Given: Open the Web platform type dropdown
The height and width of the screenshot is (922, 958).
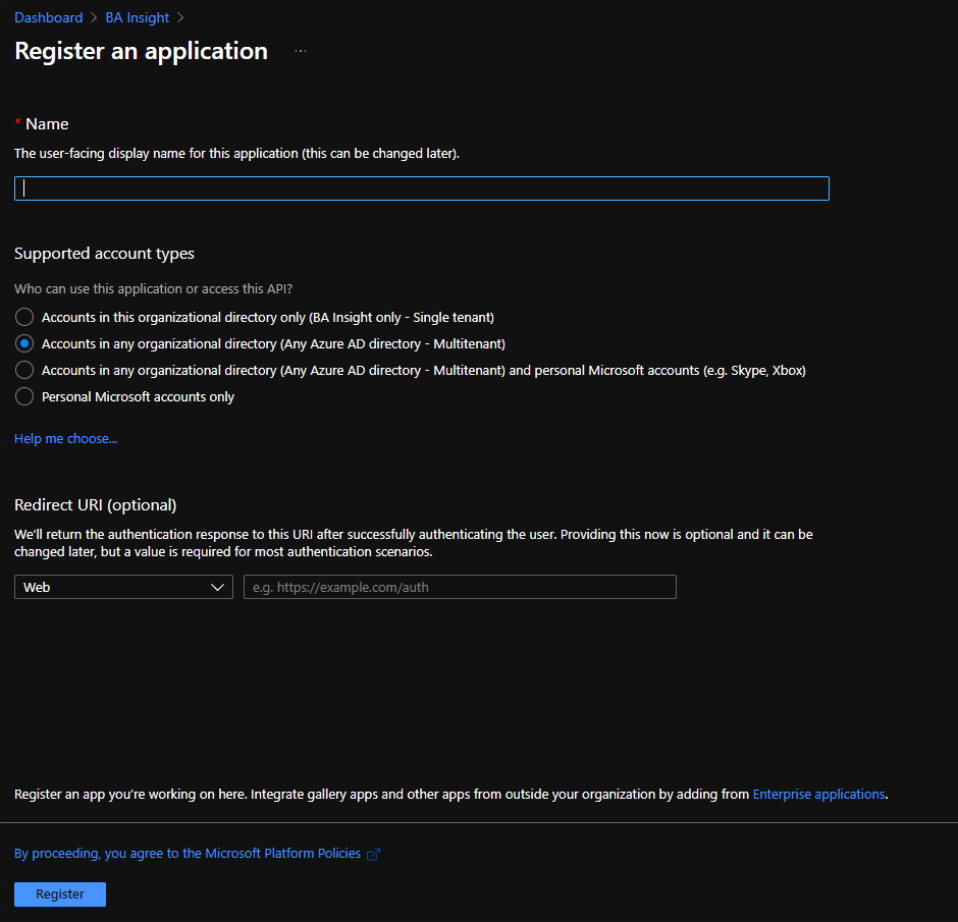Looking at the screenshot, I should (123, 587).
